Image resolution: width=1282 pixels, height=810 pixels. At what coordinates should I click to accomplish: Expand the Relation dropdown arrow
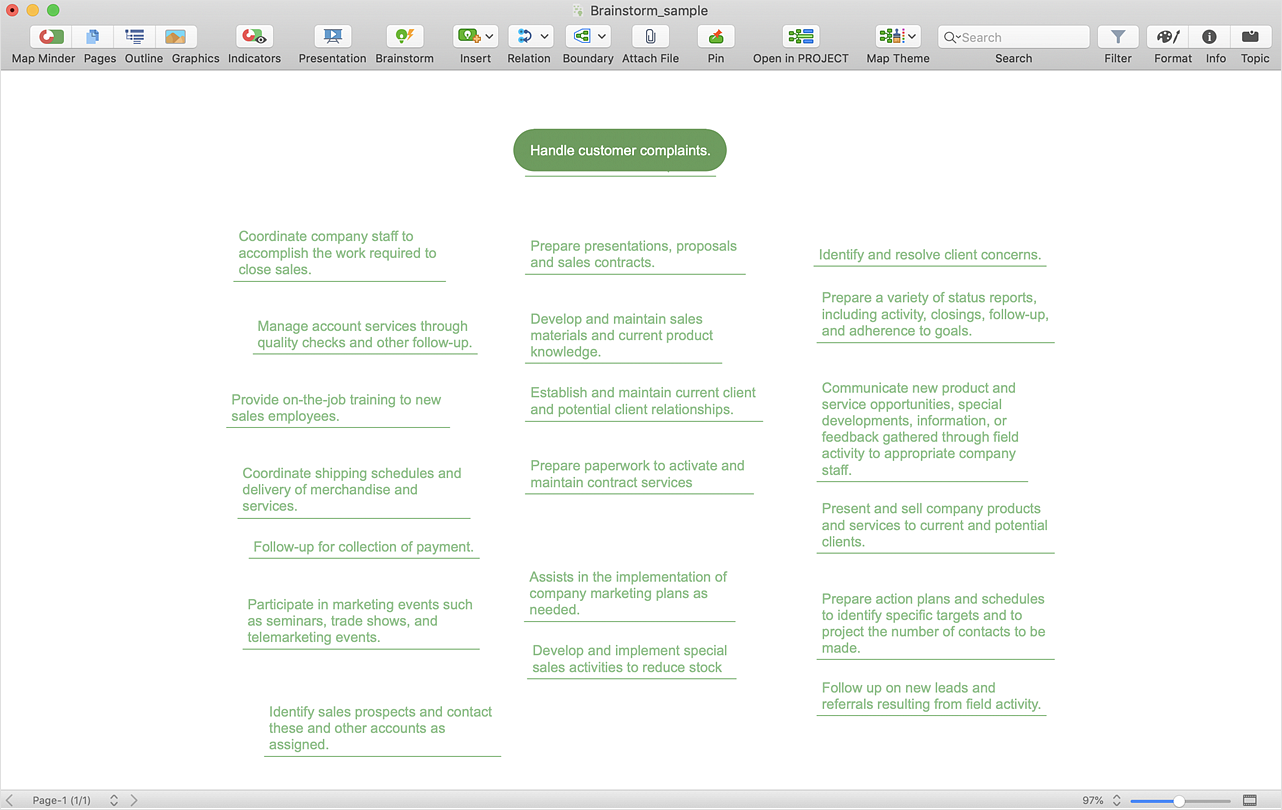pyautogui.click(x=544, y=37)
